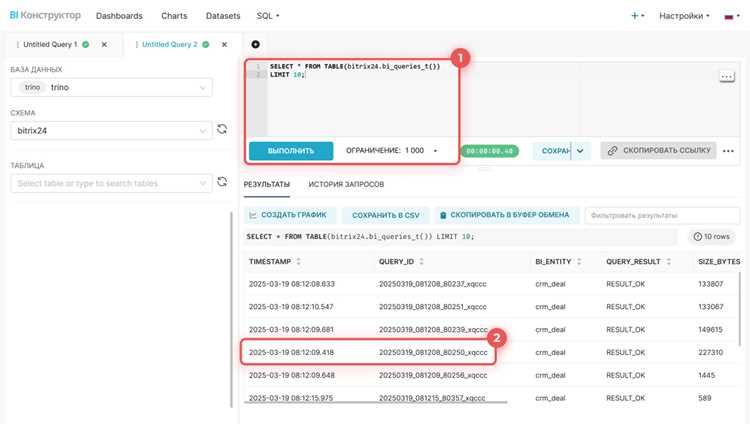Click the results horizontal scrollbar
This screenshot has width=750, height=424.
pyautogui.click(x=375, y=402)
